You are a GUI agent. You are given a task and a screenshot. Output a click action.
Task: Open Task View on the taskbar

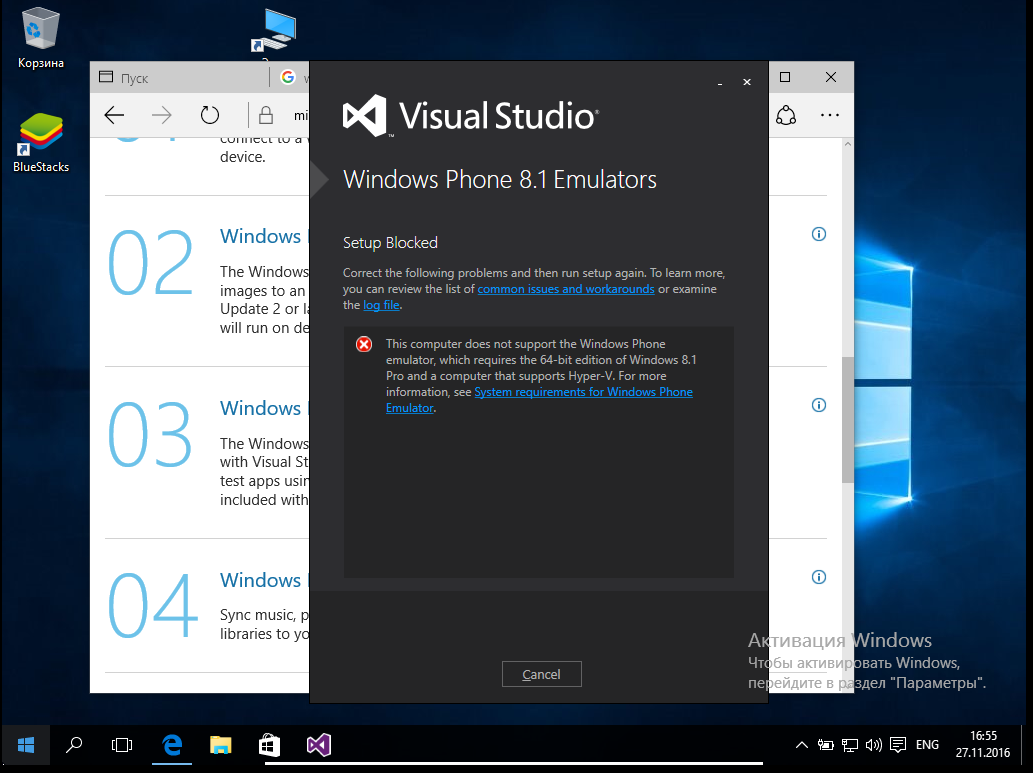click(x=122, y=745)
